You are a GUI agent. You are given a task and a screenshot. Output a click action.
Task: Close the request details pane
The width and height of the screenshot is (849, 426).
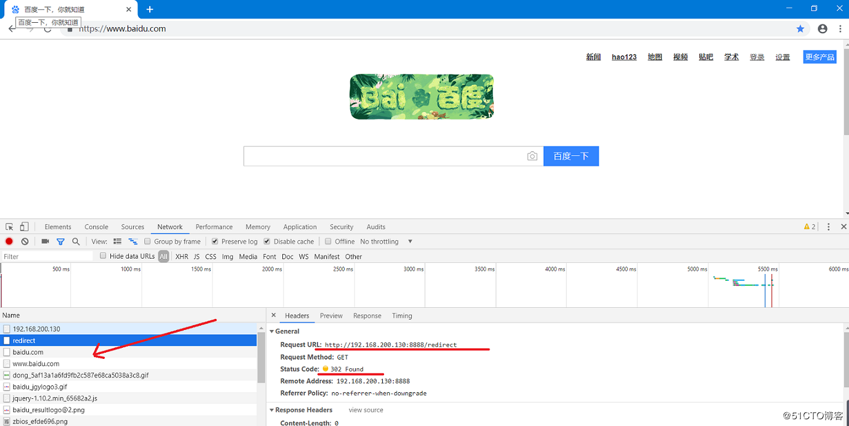(273, 316)
